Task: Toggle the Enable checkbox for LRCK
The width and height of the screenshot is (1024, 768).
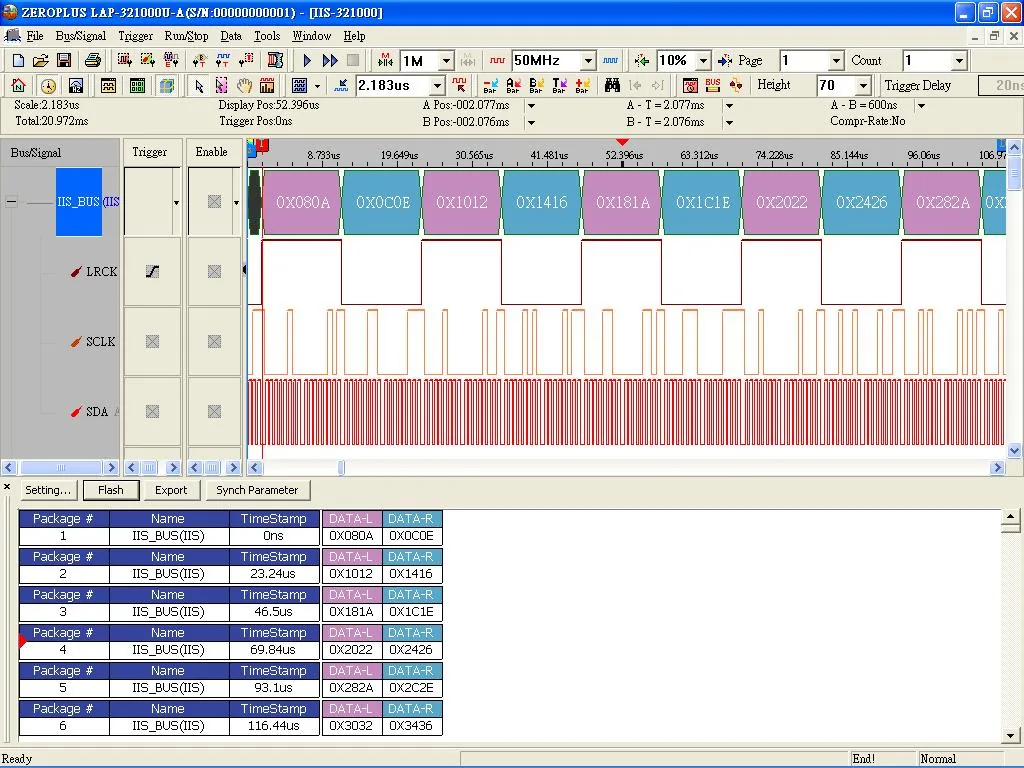Action: click(x=214, y=272)
